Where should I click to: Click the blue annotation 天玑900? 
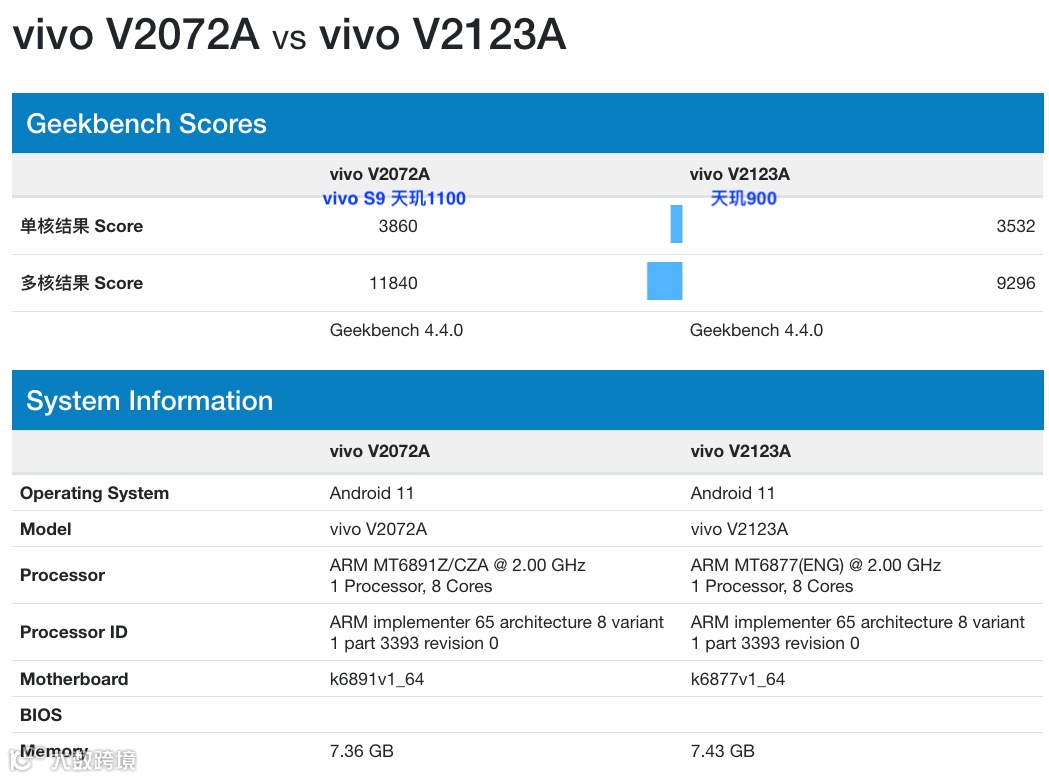click(743, 198)
